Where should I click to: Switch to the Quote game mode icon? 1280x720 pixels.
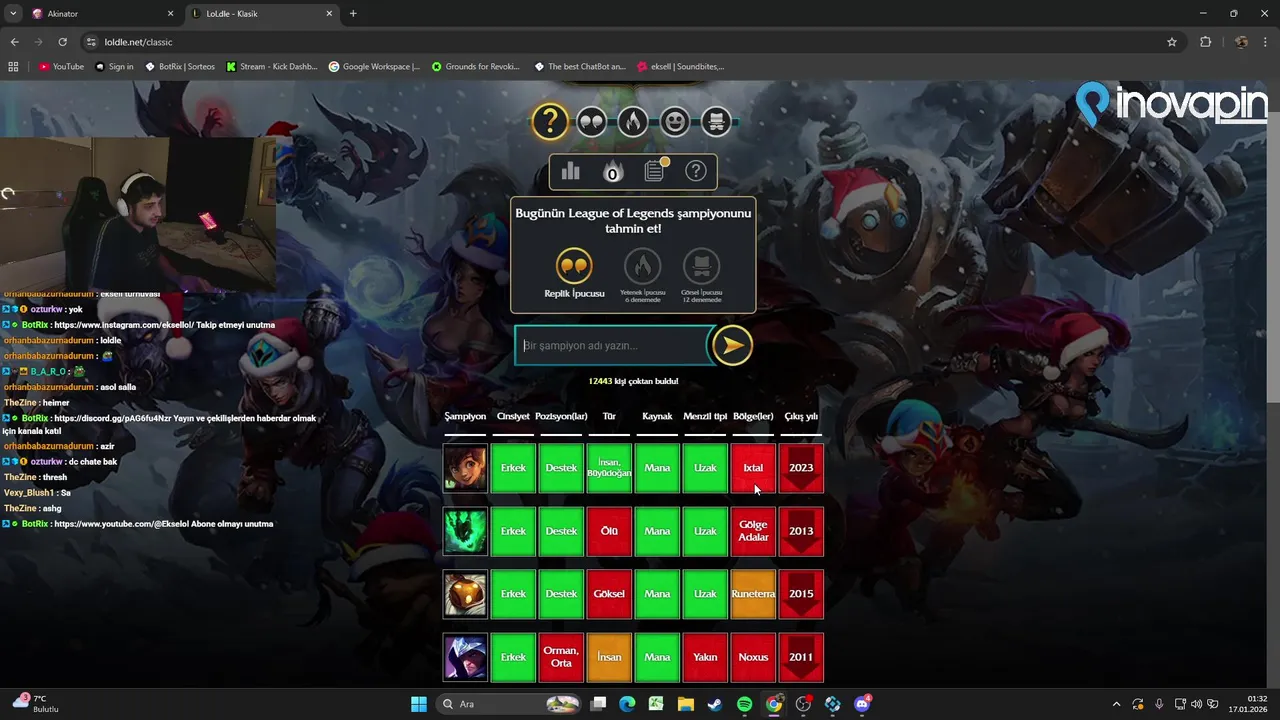591,122
